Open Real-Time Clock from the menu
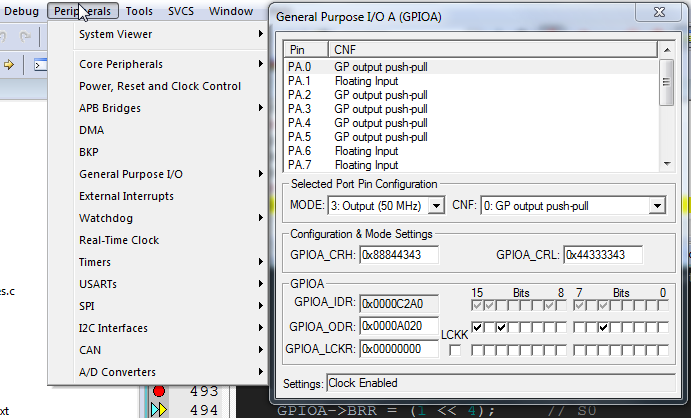691x418 pixels. 119,240
